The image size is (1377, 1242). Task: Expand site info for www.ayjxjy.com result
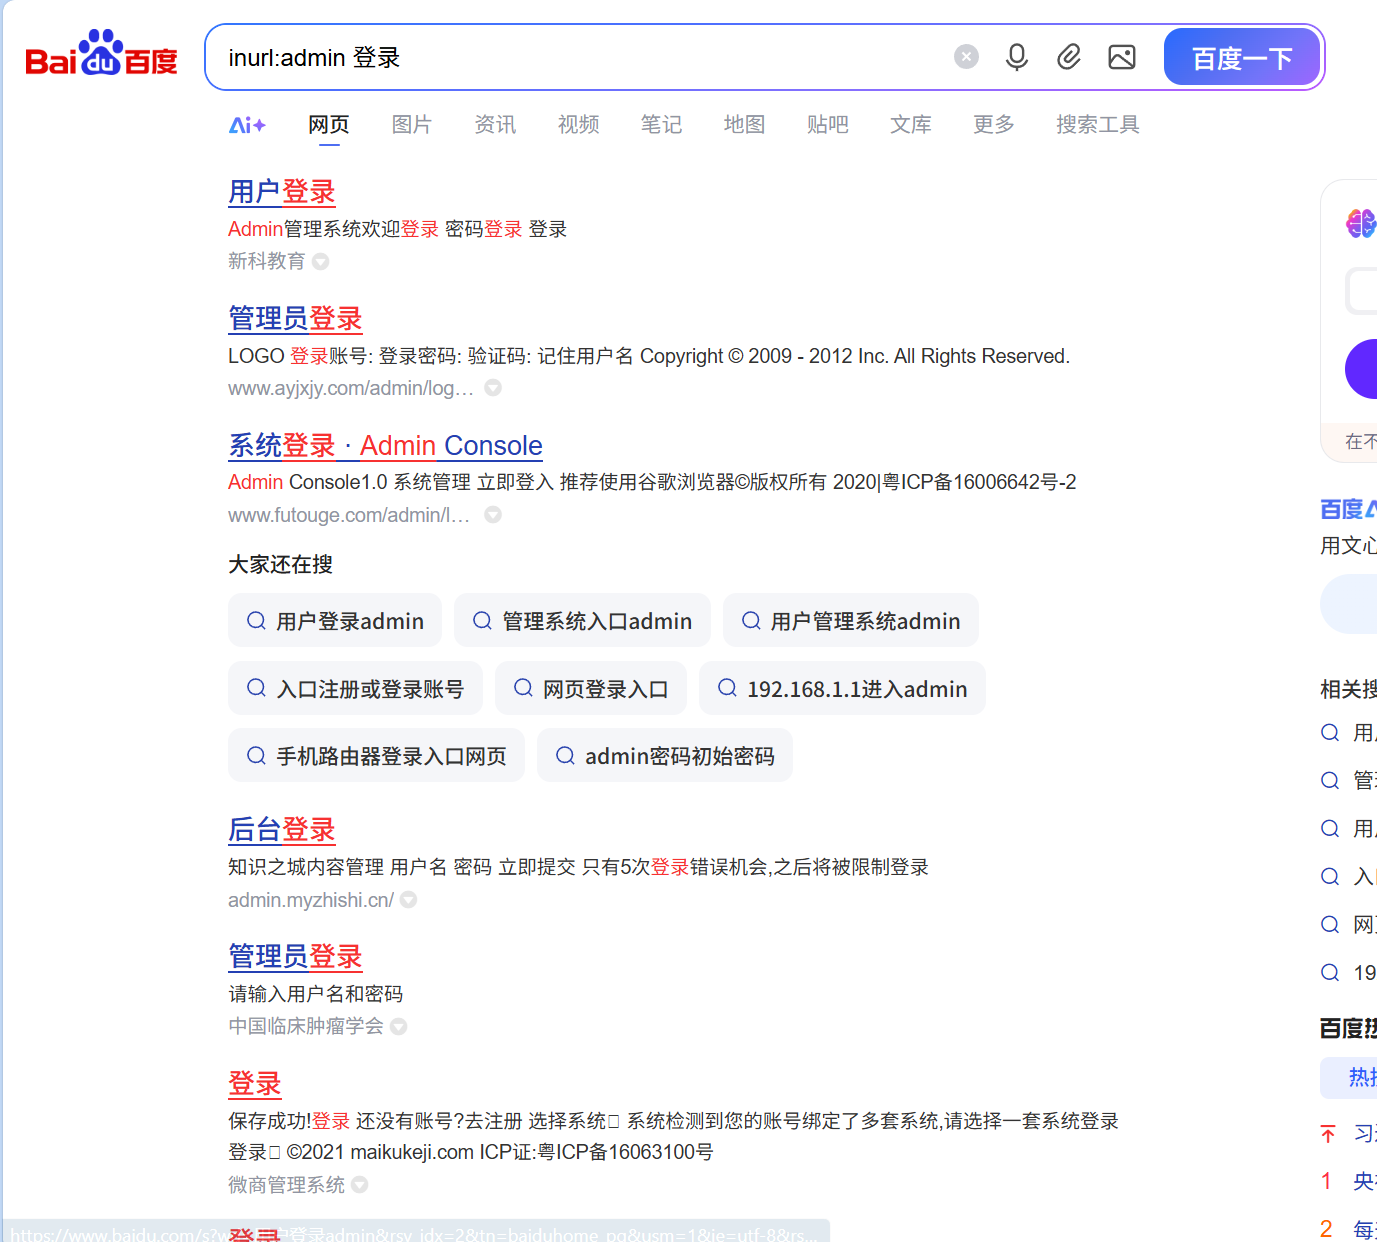[x=492, y=388]
